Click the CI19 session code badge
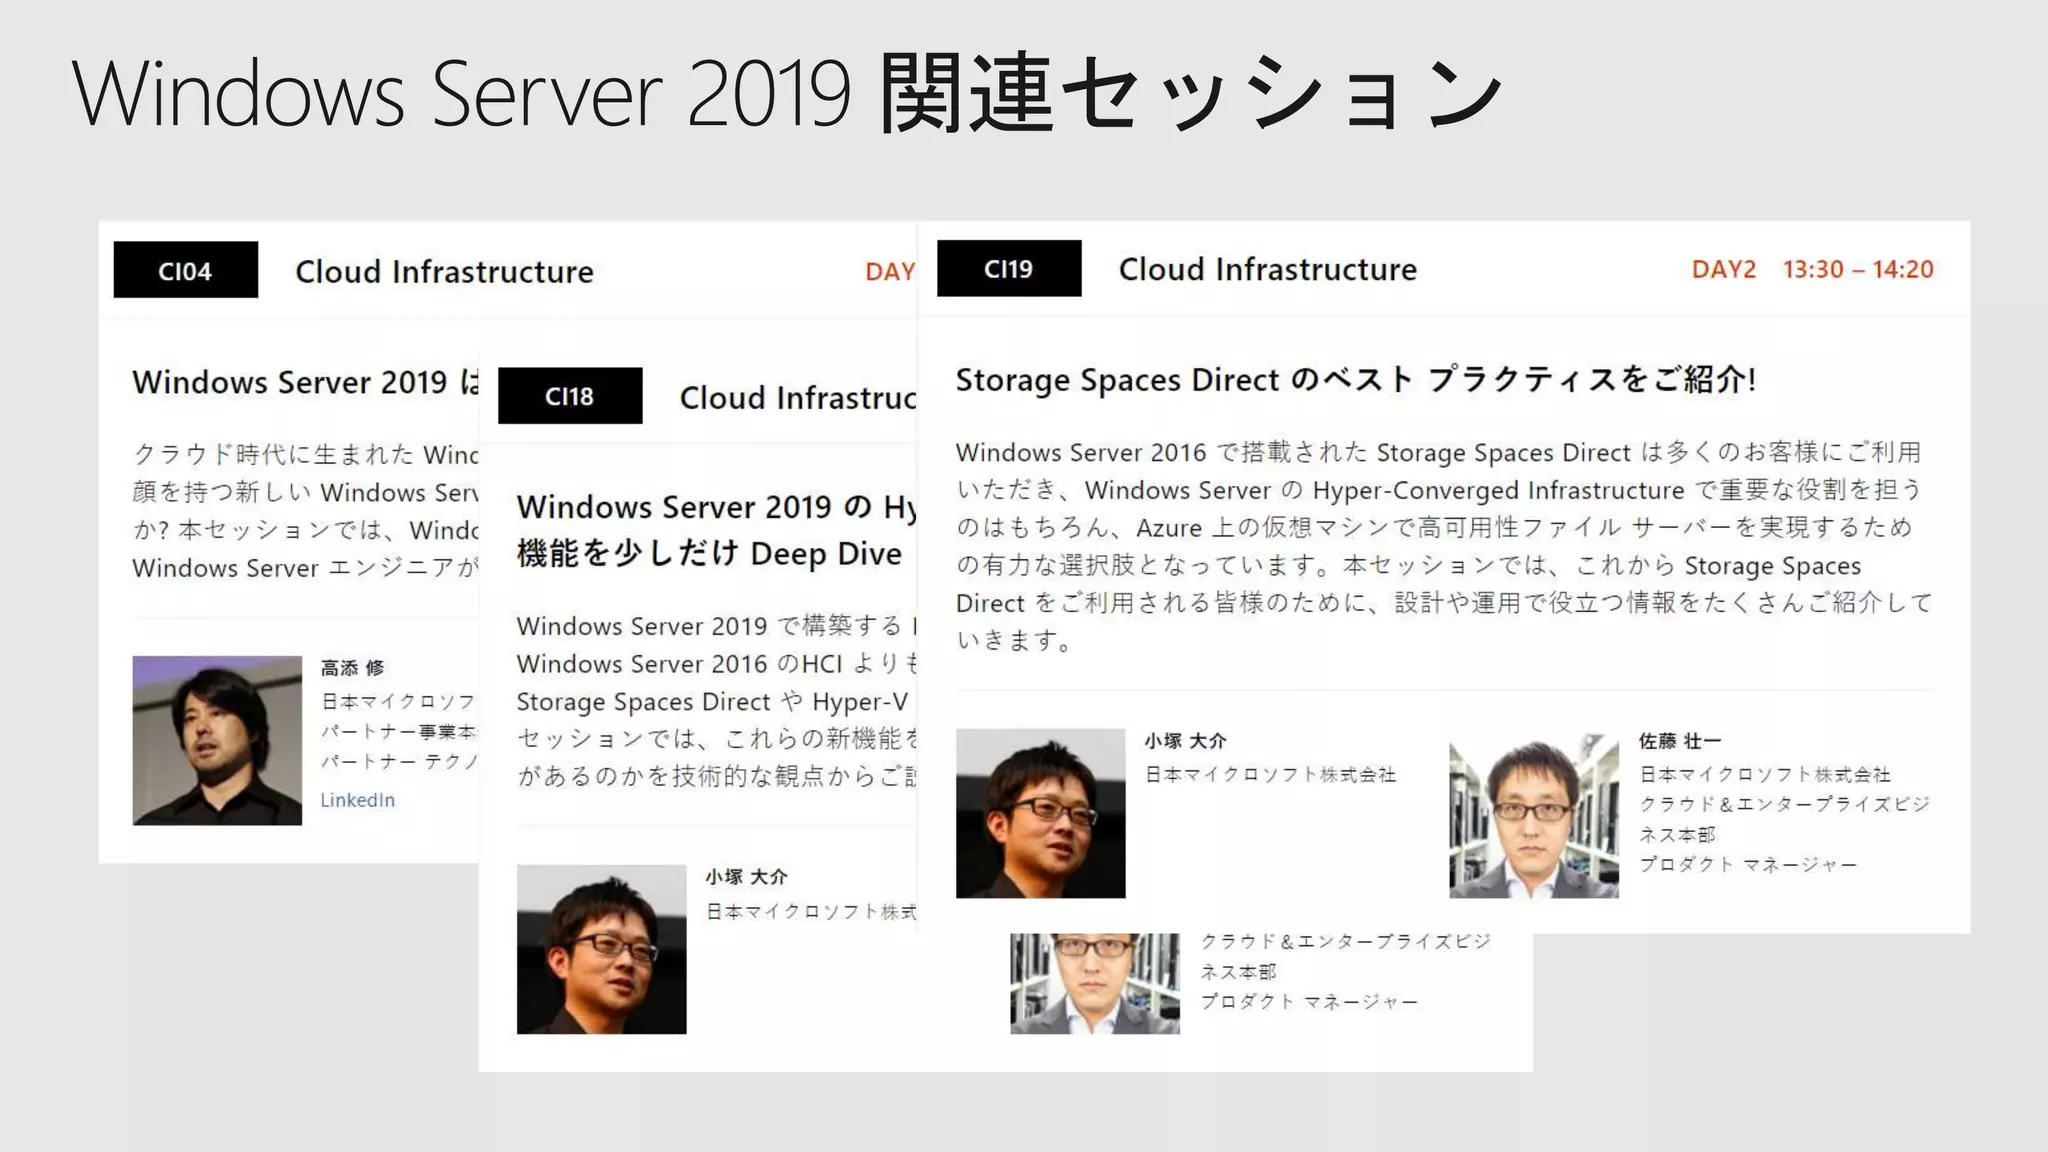 coord(1009,268)
